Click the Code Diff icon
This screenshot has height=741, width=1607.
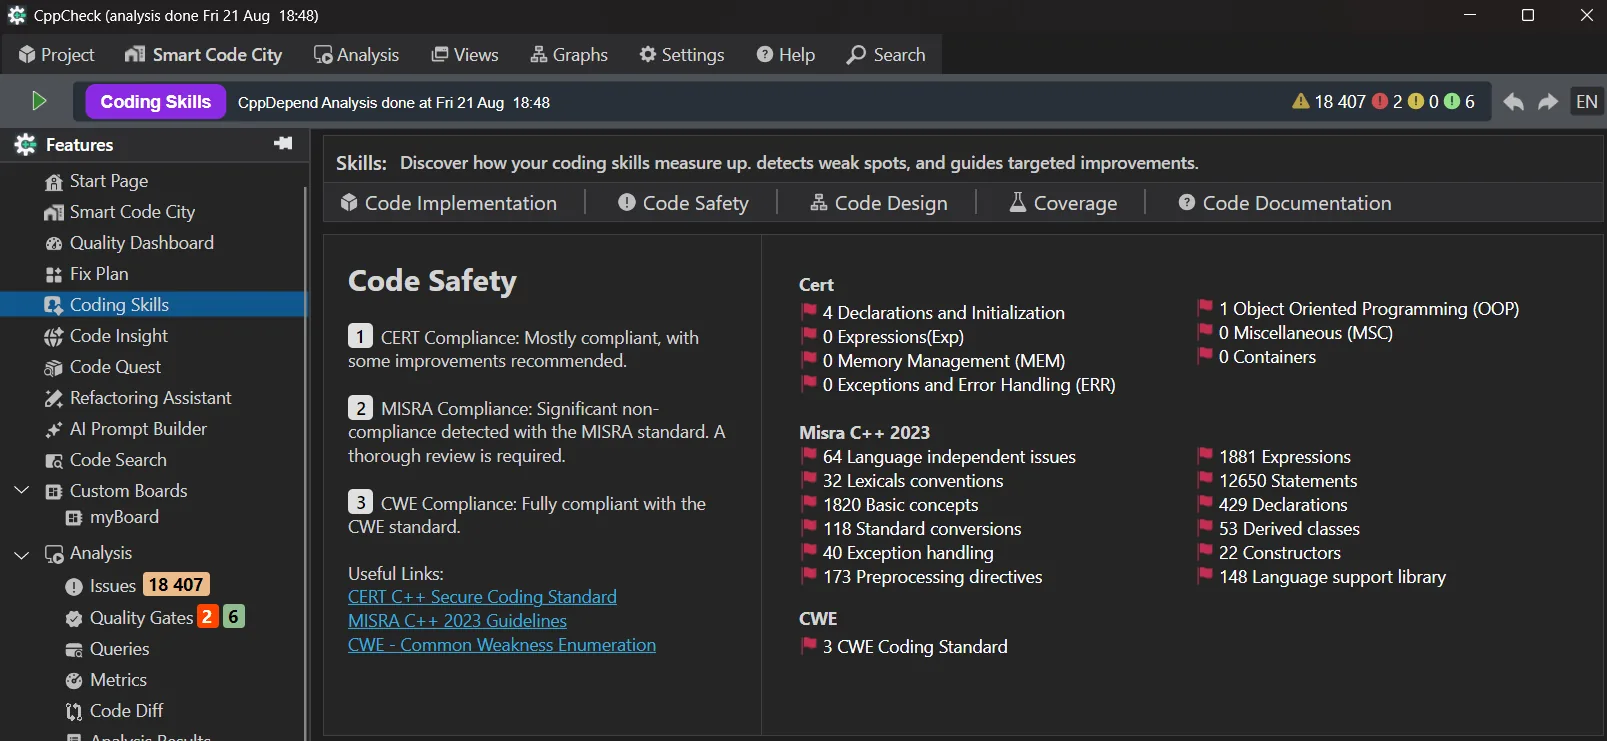74,712
